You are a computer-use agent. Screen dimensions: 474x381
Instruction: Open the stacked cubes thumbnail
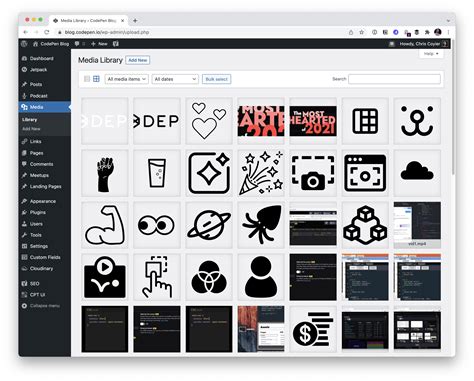click(365, 225)
